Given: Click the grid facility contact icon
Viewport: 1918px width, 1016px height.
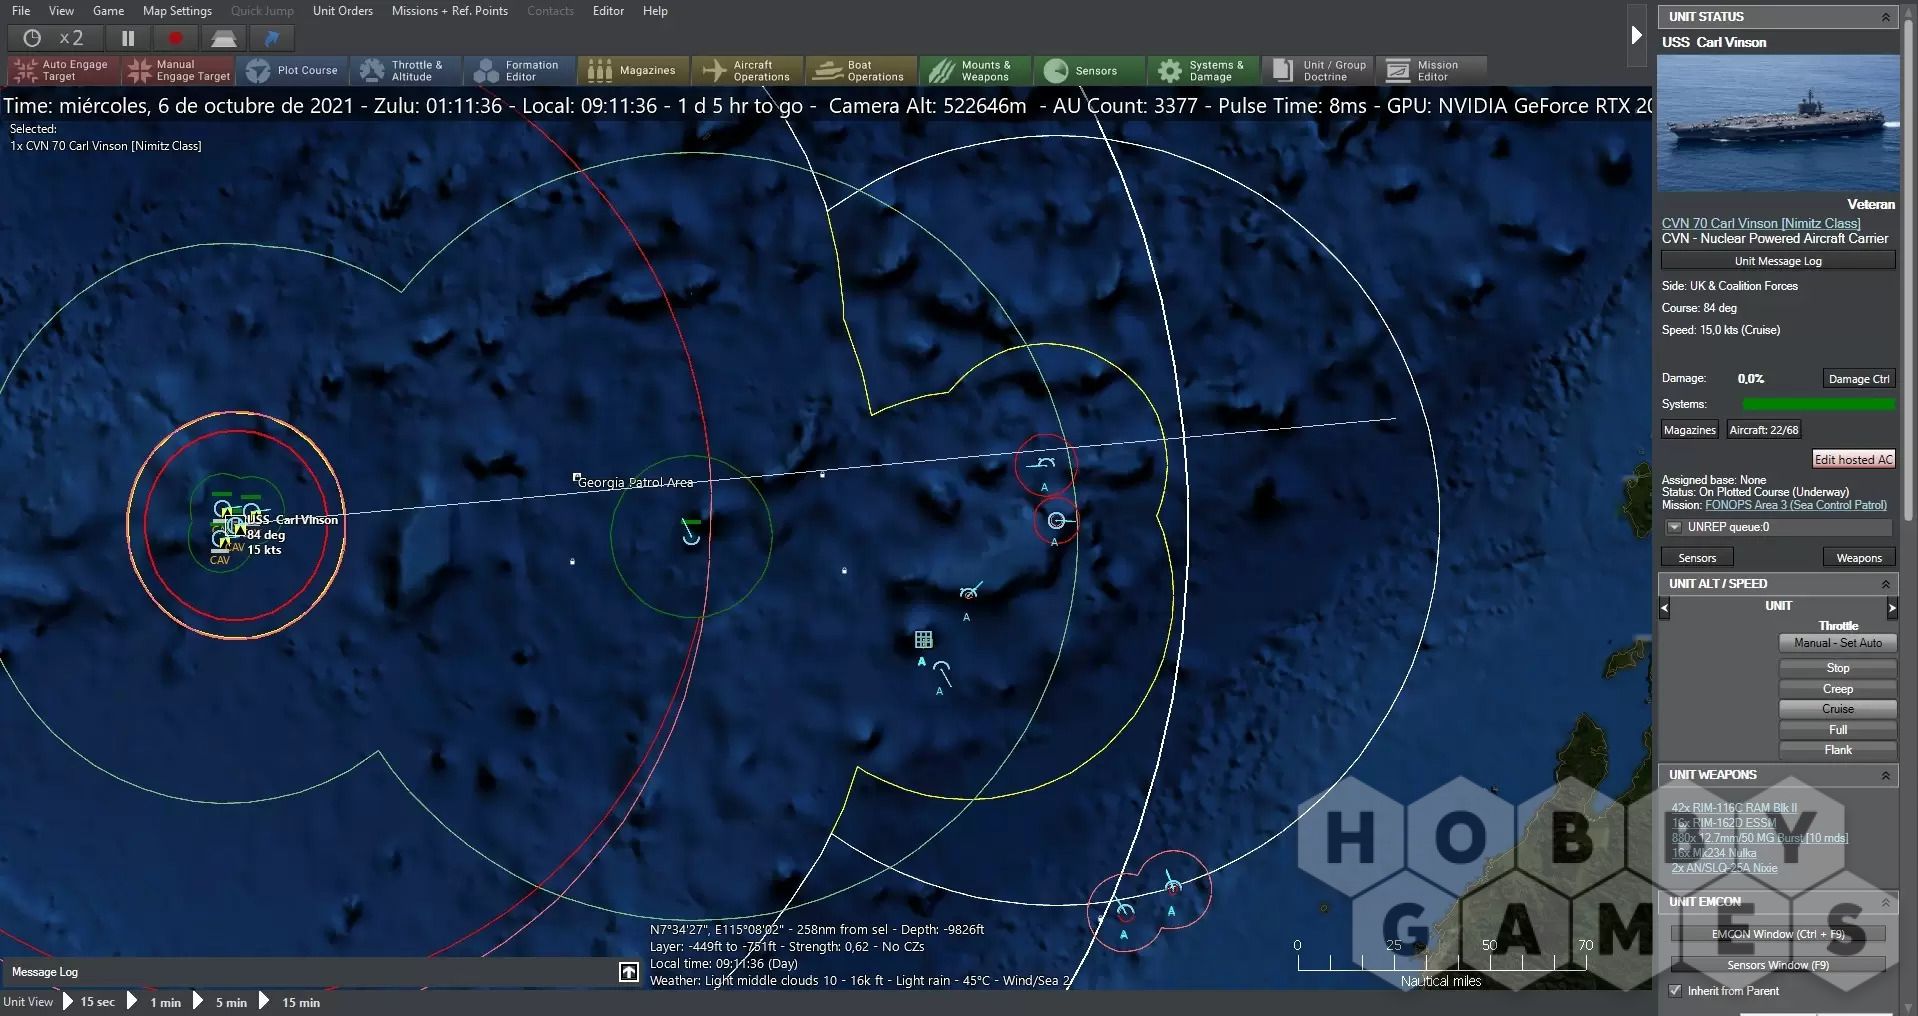Looking at the screenshot, I should (924, 639).
